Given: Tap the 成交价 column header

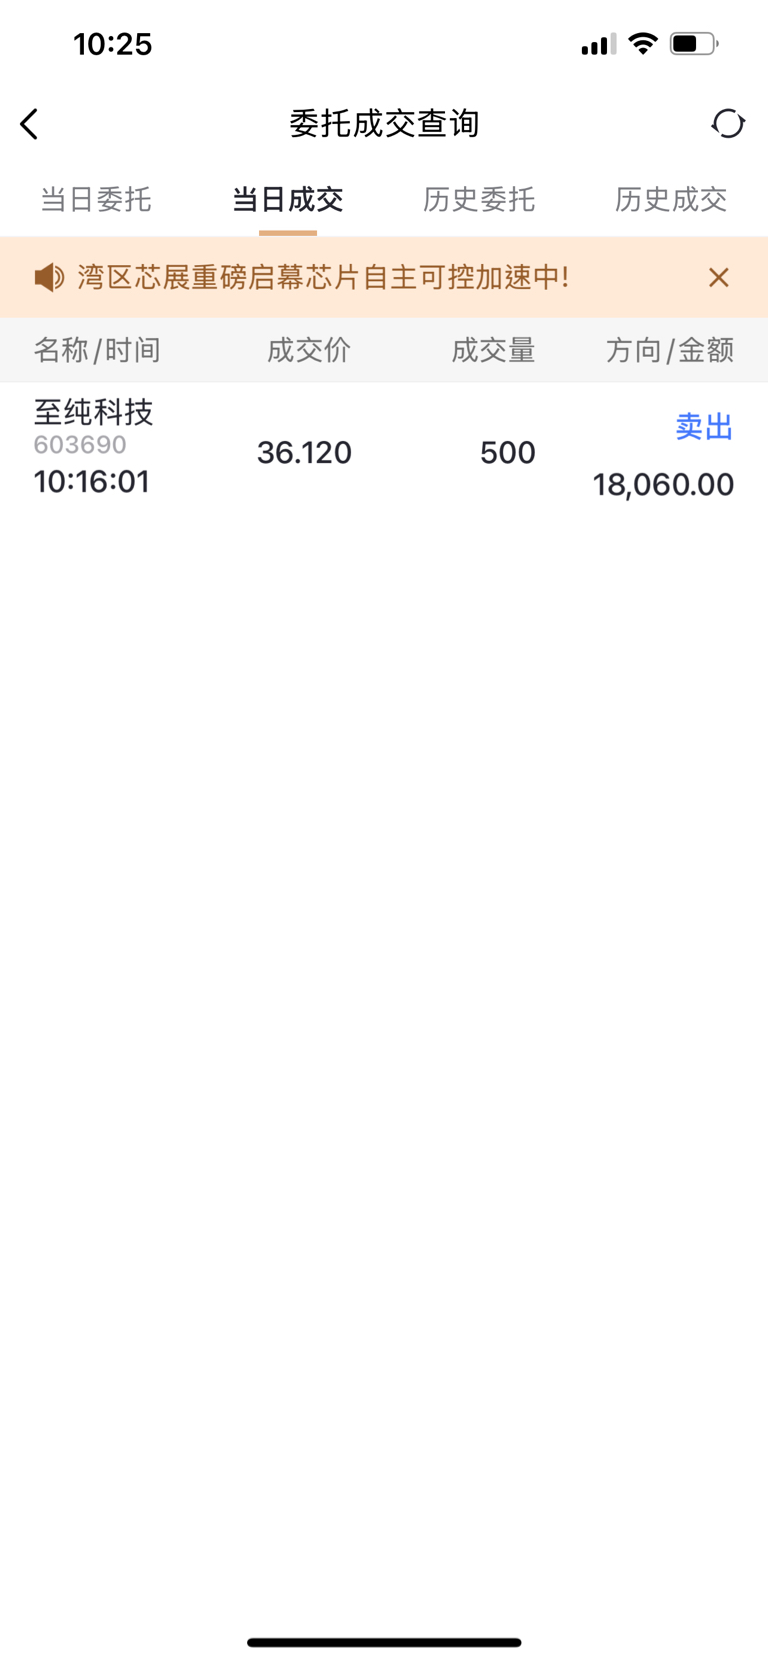Looking at the screenshot, I should 309,350.
